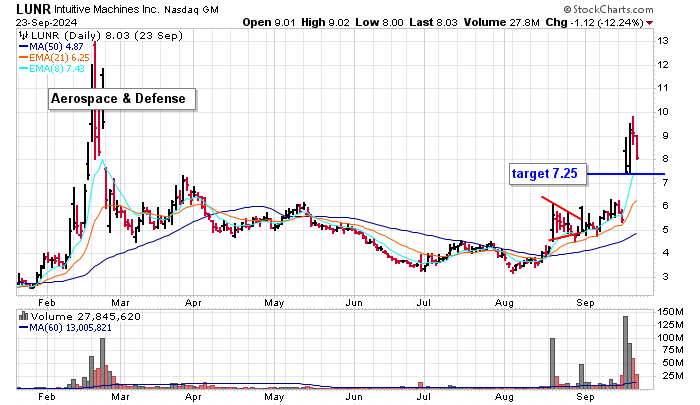The height and width of the screenshot is (405, 700).
Task: Click the Sep label under price chart
Action: [585, 303]
